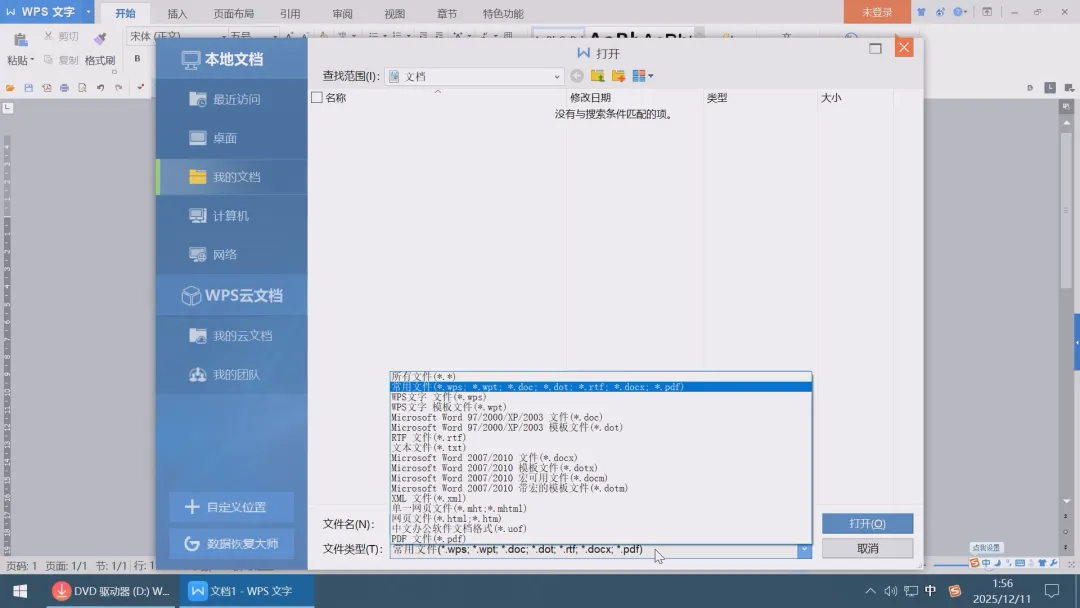Click the WPS document vertical scrollbar down arrow
This screenshot has height=608, width=1080.
click(1066, 502)
